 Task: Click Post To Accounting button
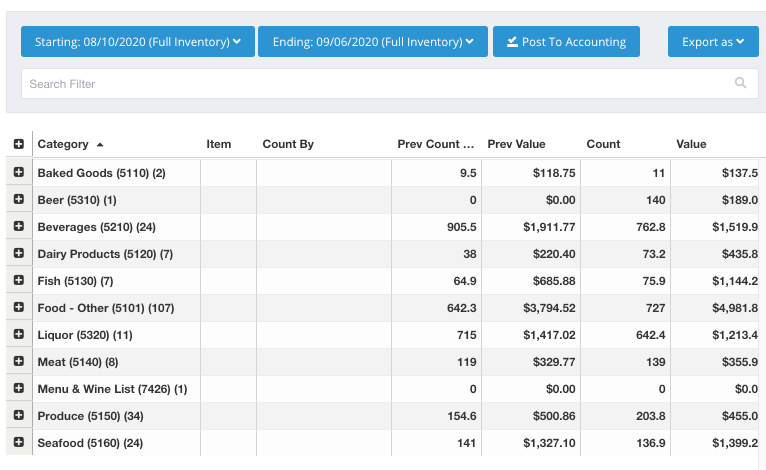click(566, 42)
